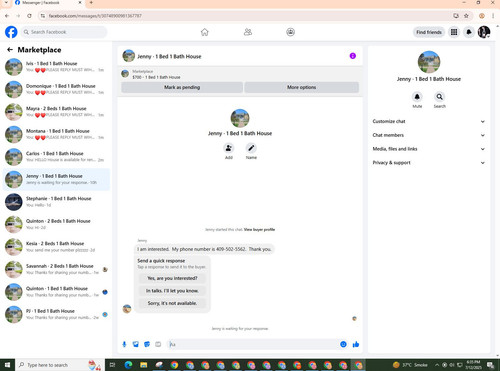Open new browser tab plus icon
Viewport: 500px width, 371px height.
tap(91, 3)
